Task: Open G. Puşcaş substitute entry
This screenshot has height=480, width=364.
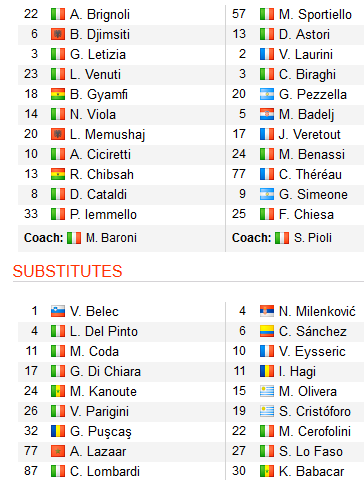Action: 101,431
